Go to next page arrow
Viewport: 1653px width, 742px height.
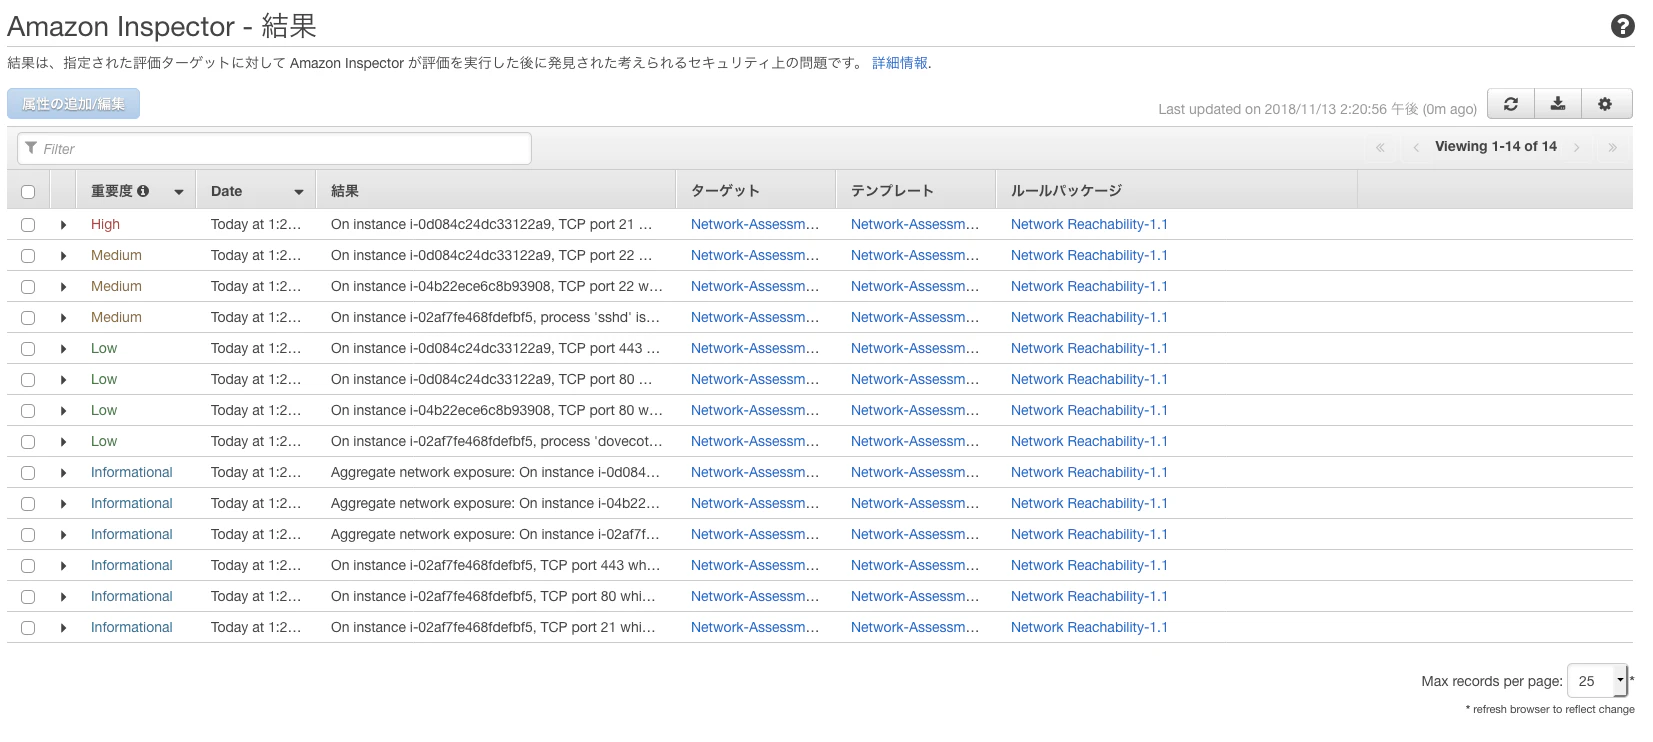tap(1577, 147)
